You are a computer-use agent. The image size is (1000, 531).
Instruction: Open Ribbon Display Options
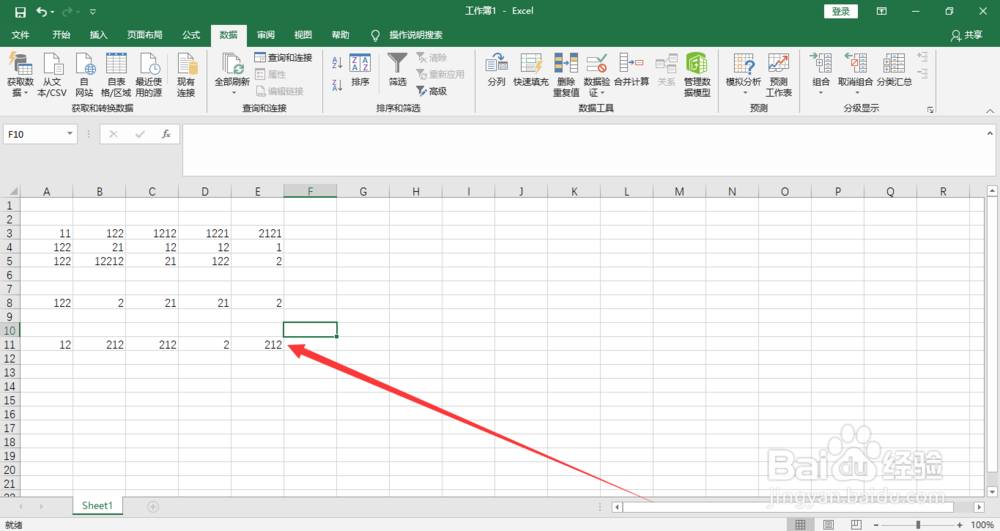pyautogui.click(x=881, y=11)
